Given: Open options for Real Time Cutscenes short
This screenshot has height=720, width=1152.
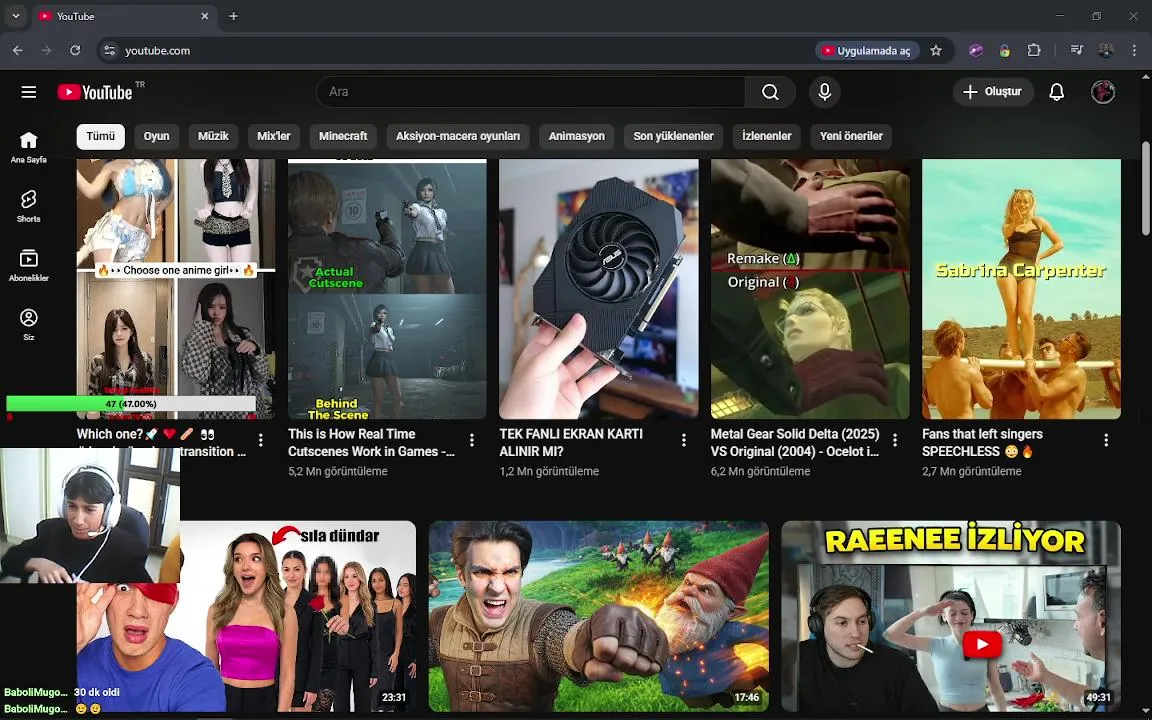Looking at the screenshot, I should coord(472,440).
